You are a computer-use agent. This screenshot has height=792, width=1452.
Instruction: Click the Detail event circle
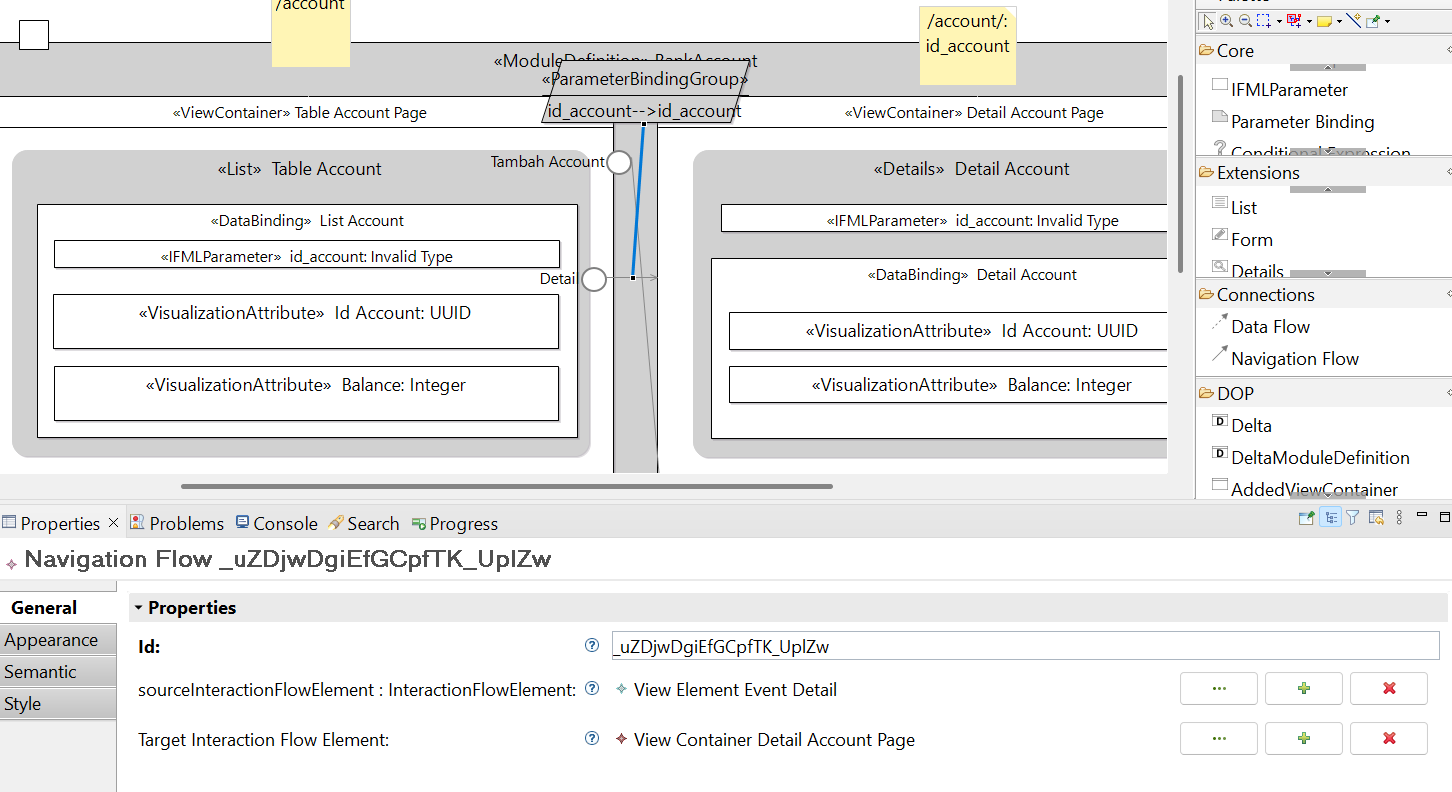(x=594, y=279)
